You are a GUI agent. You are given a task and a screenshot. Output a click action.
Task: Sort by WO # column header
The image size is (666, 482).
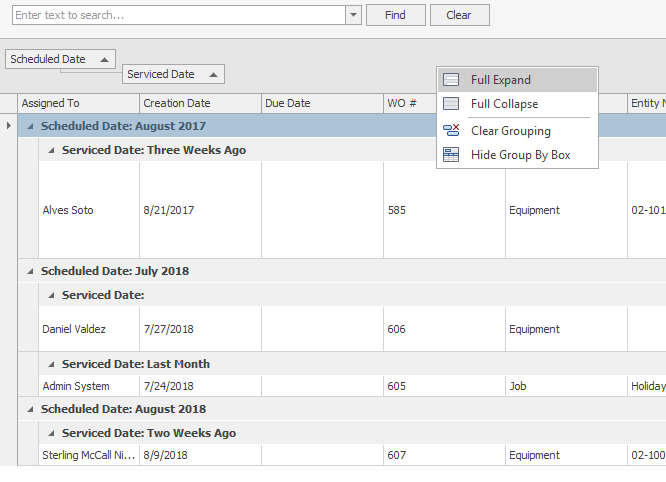409,103
